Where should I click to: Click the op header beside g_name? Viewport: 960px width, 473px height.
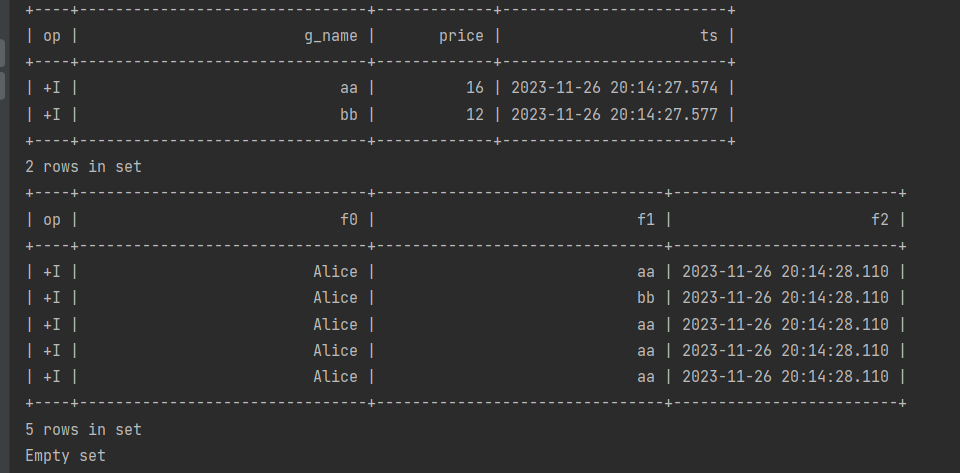(x=52, y=36)
